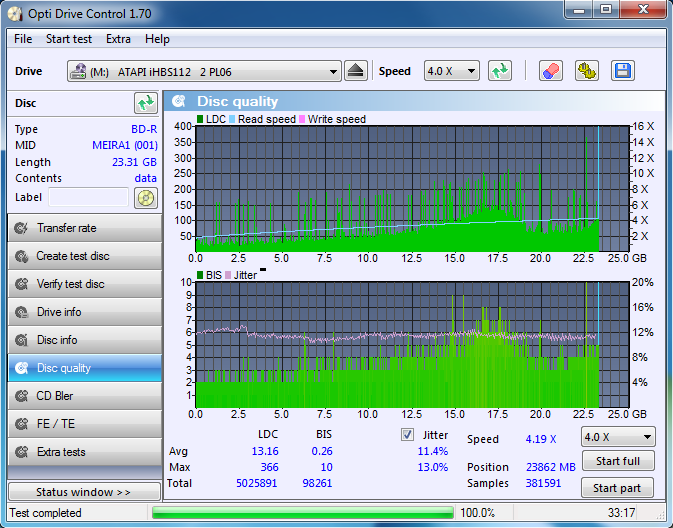Open the Extra menu
673x528 pixels.
[118, 39]
